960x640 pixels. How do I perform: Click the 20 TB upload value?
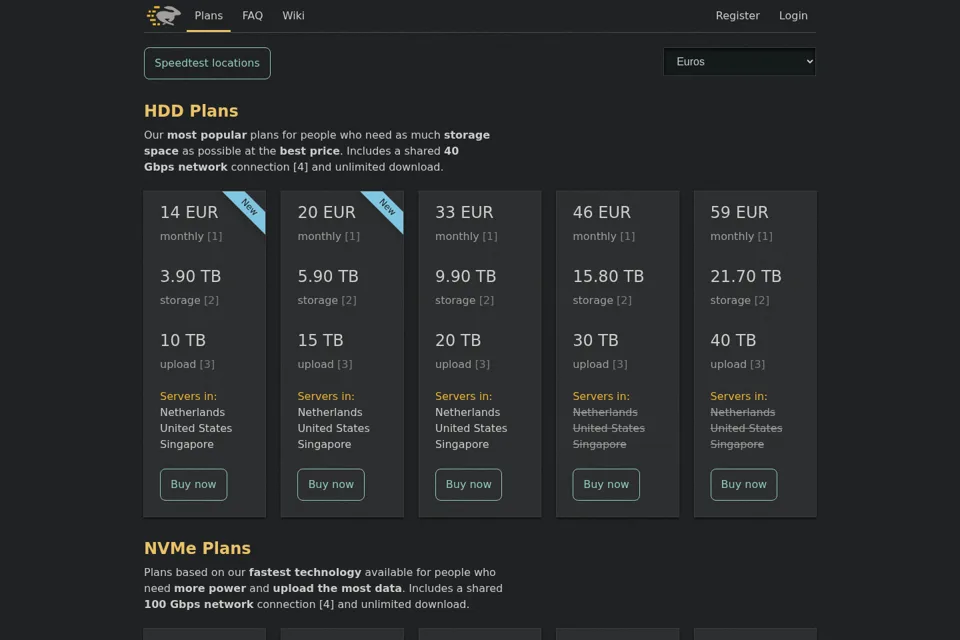[458, 341]
